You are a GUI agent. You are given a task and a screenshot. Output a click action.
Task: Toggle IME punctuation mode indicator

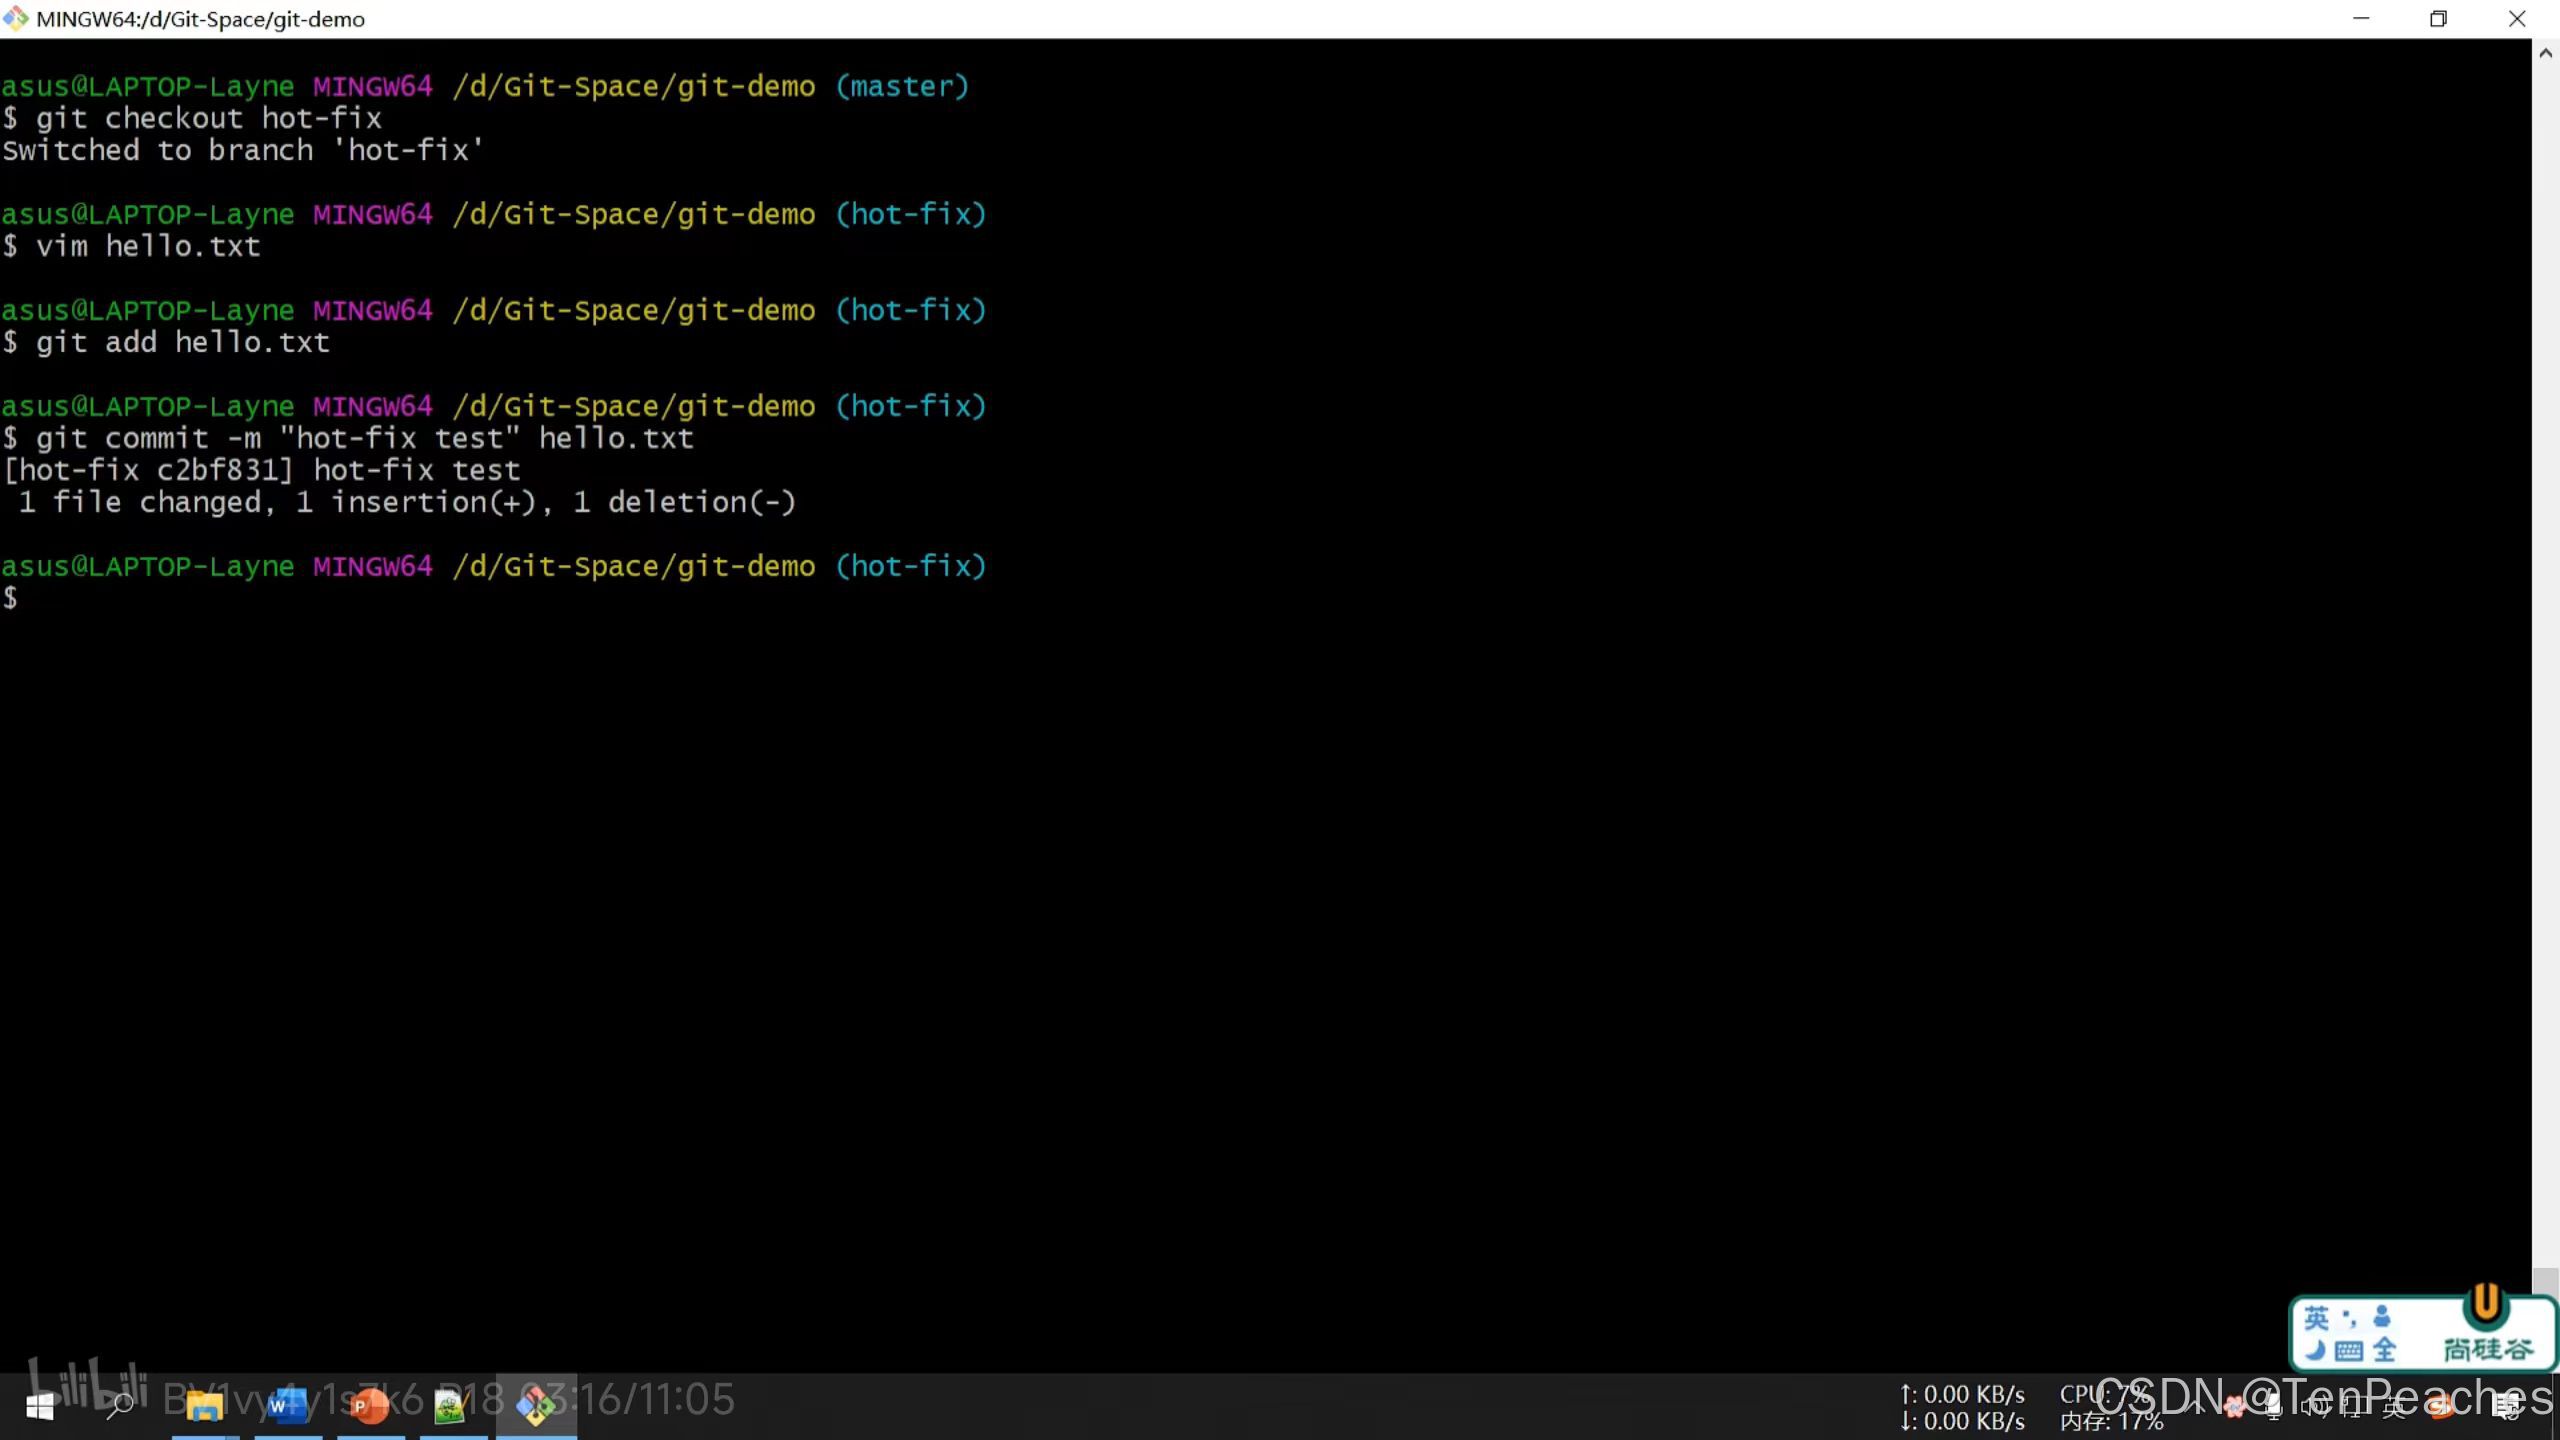pyautogui.click(x=2349, y=1318)
